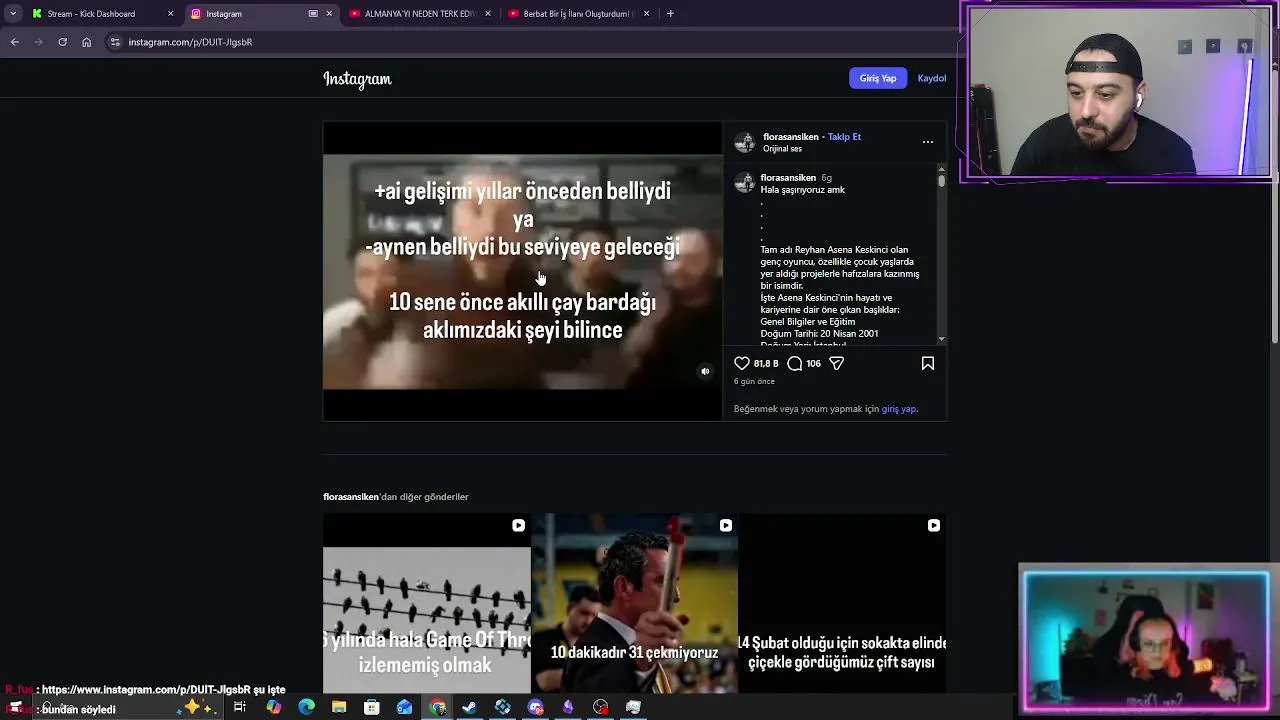Screen dimensions: 1280x720
Task: Click the instagram.com address bar URL
Action: click(x=190, y=42)
